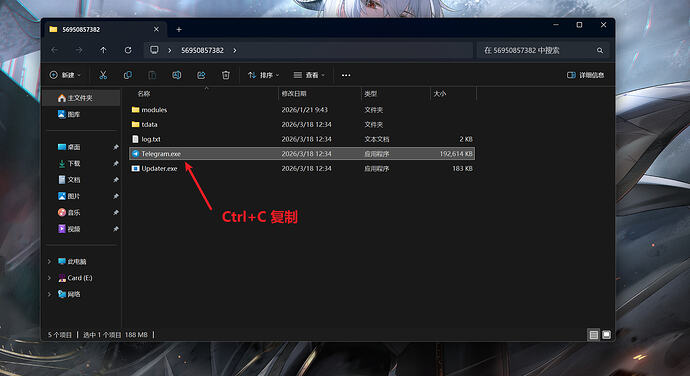Screen dimensions: 690x376
Task: Click the search magnifier icon
Action: point(600,51)
